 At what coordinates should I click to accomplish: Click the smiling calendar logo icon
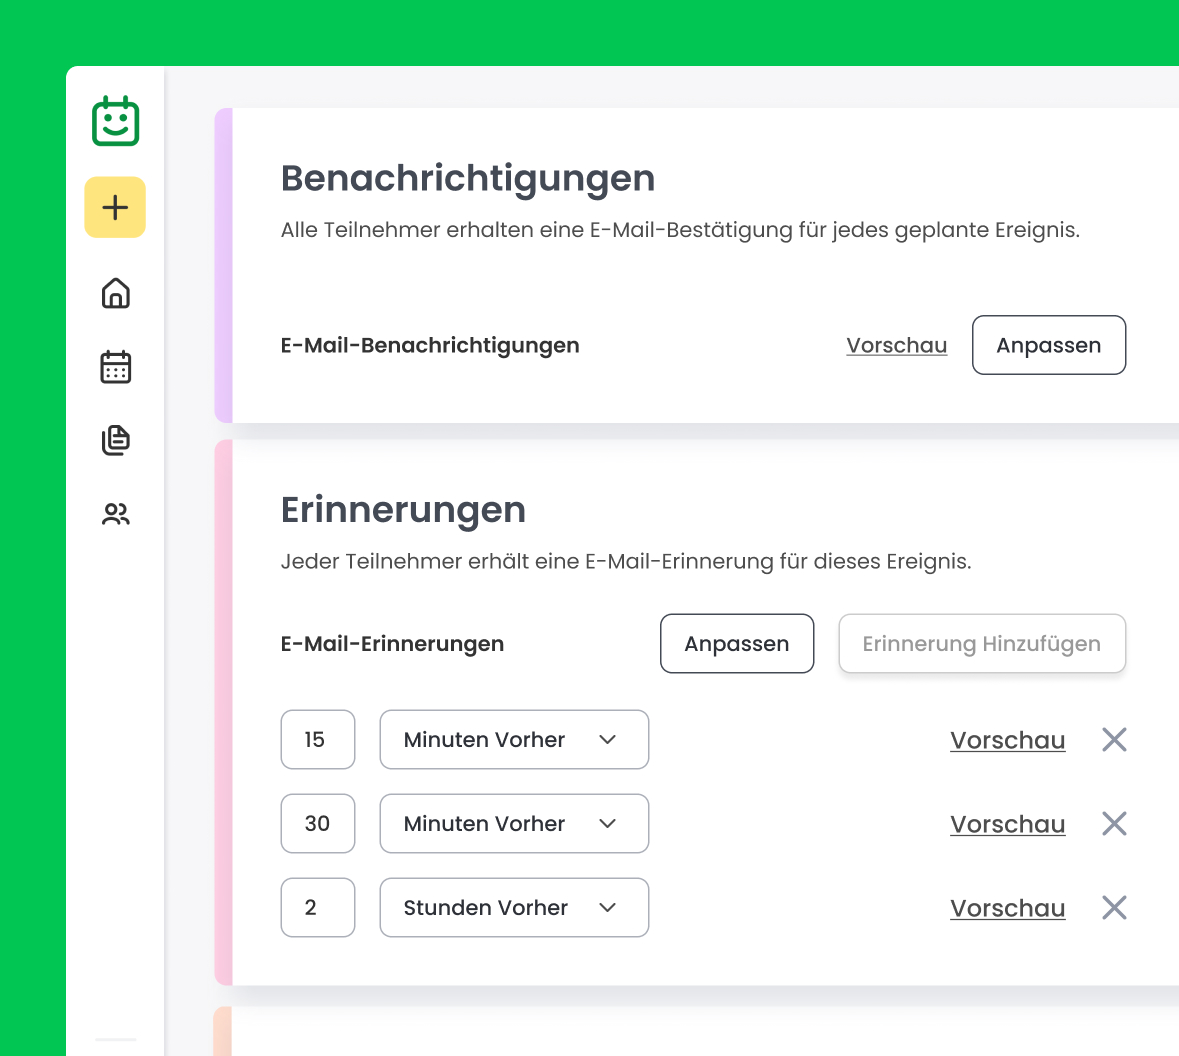(x=115, y=122)
